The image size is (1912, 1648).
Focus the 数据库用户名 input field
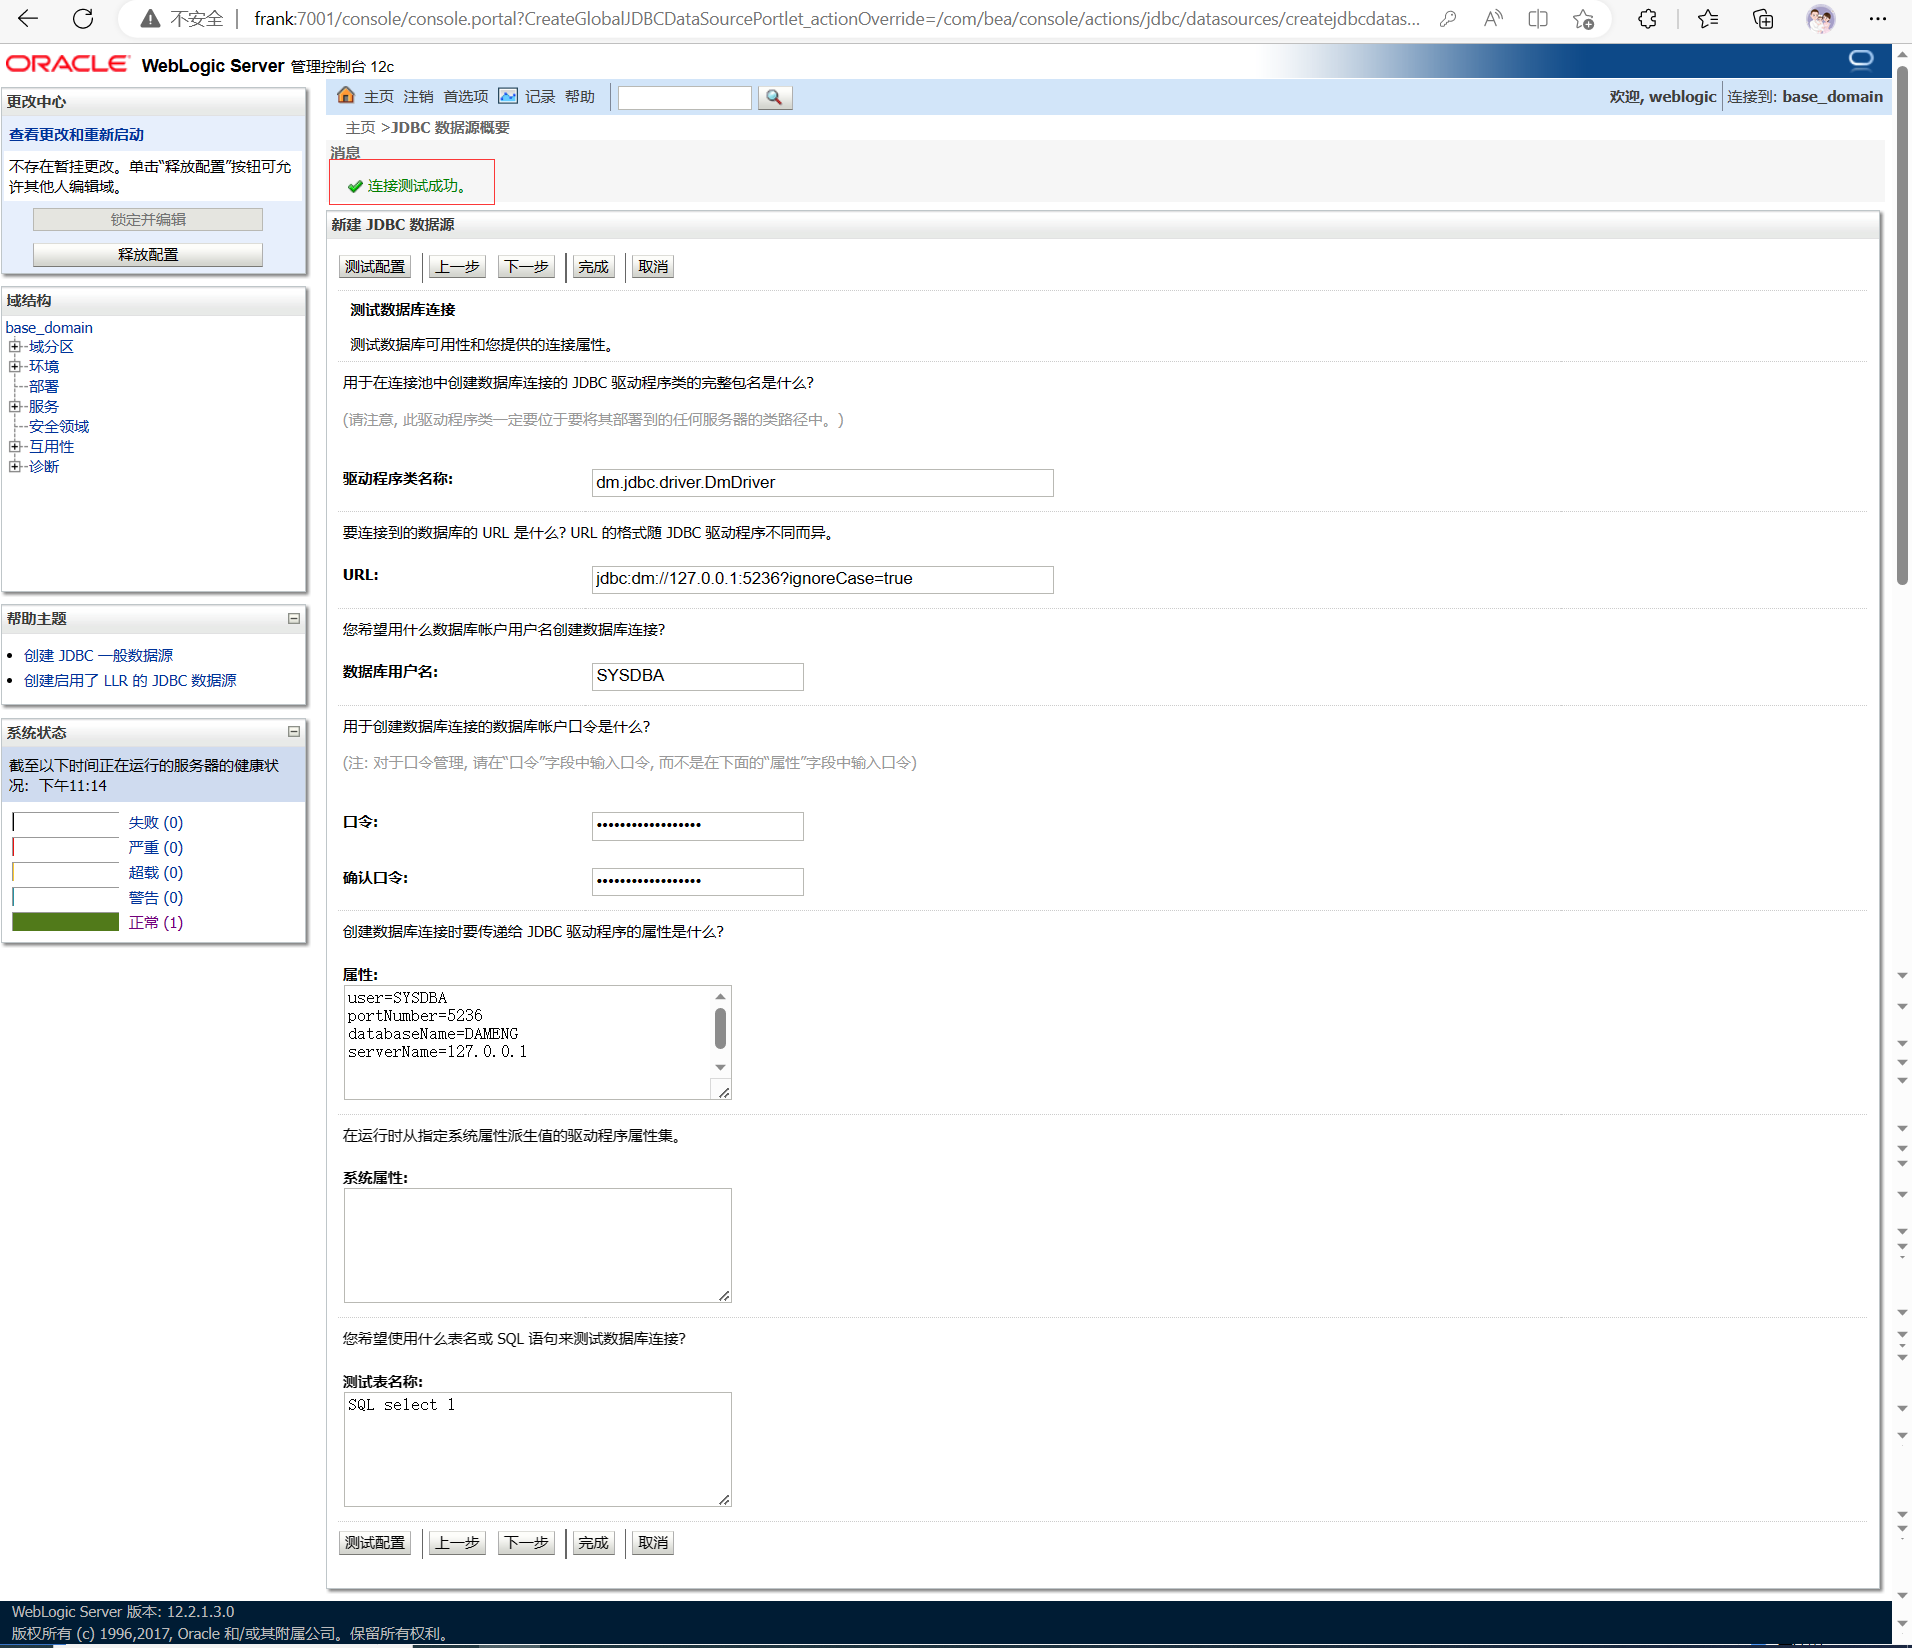coord(697,676)
